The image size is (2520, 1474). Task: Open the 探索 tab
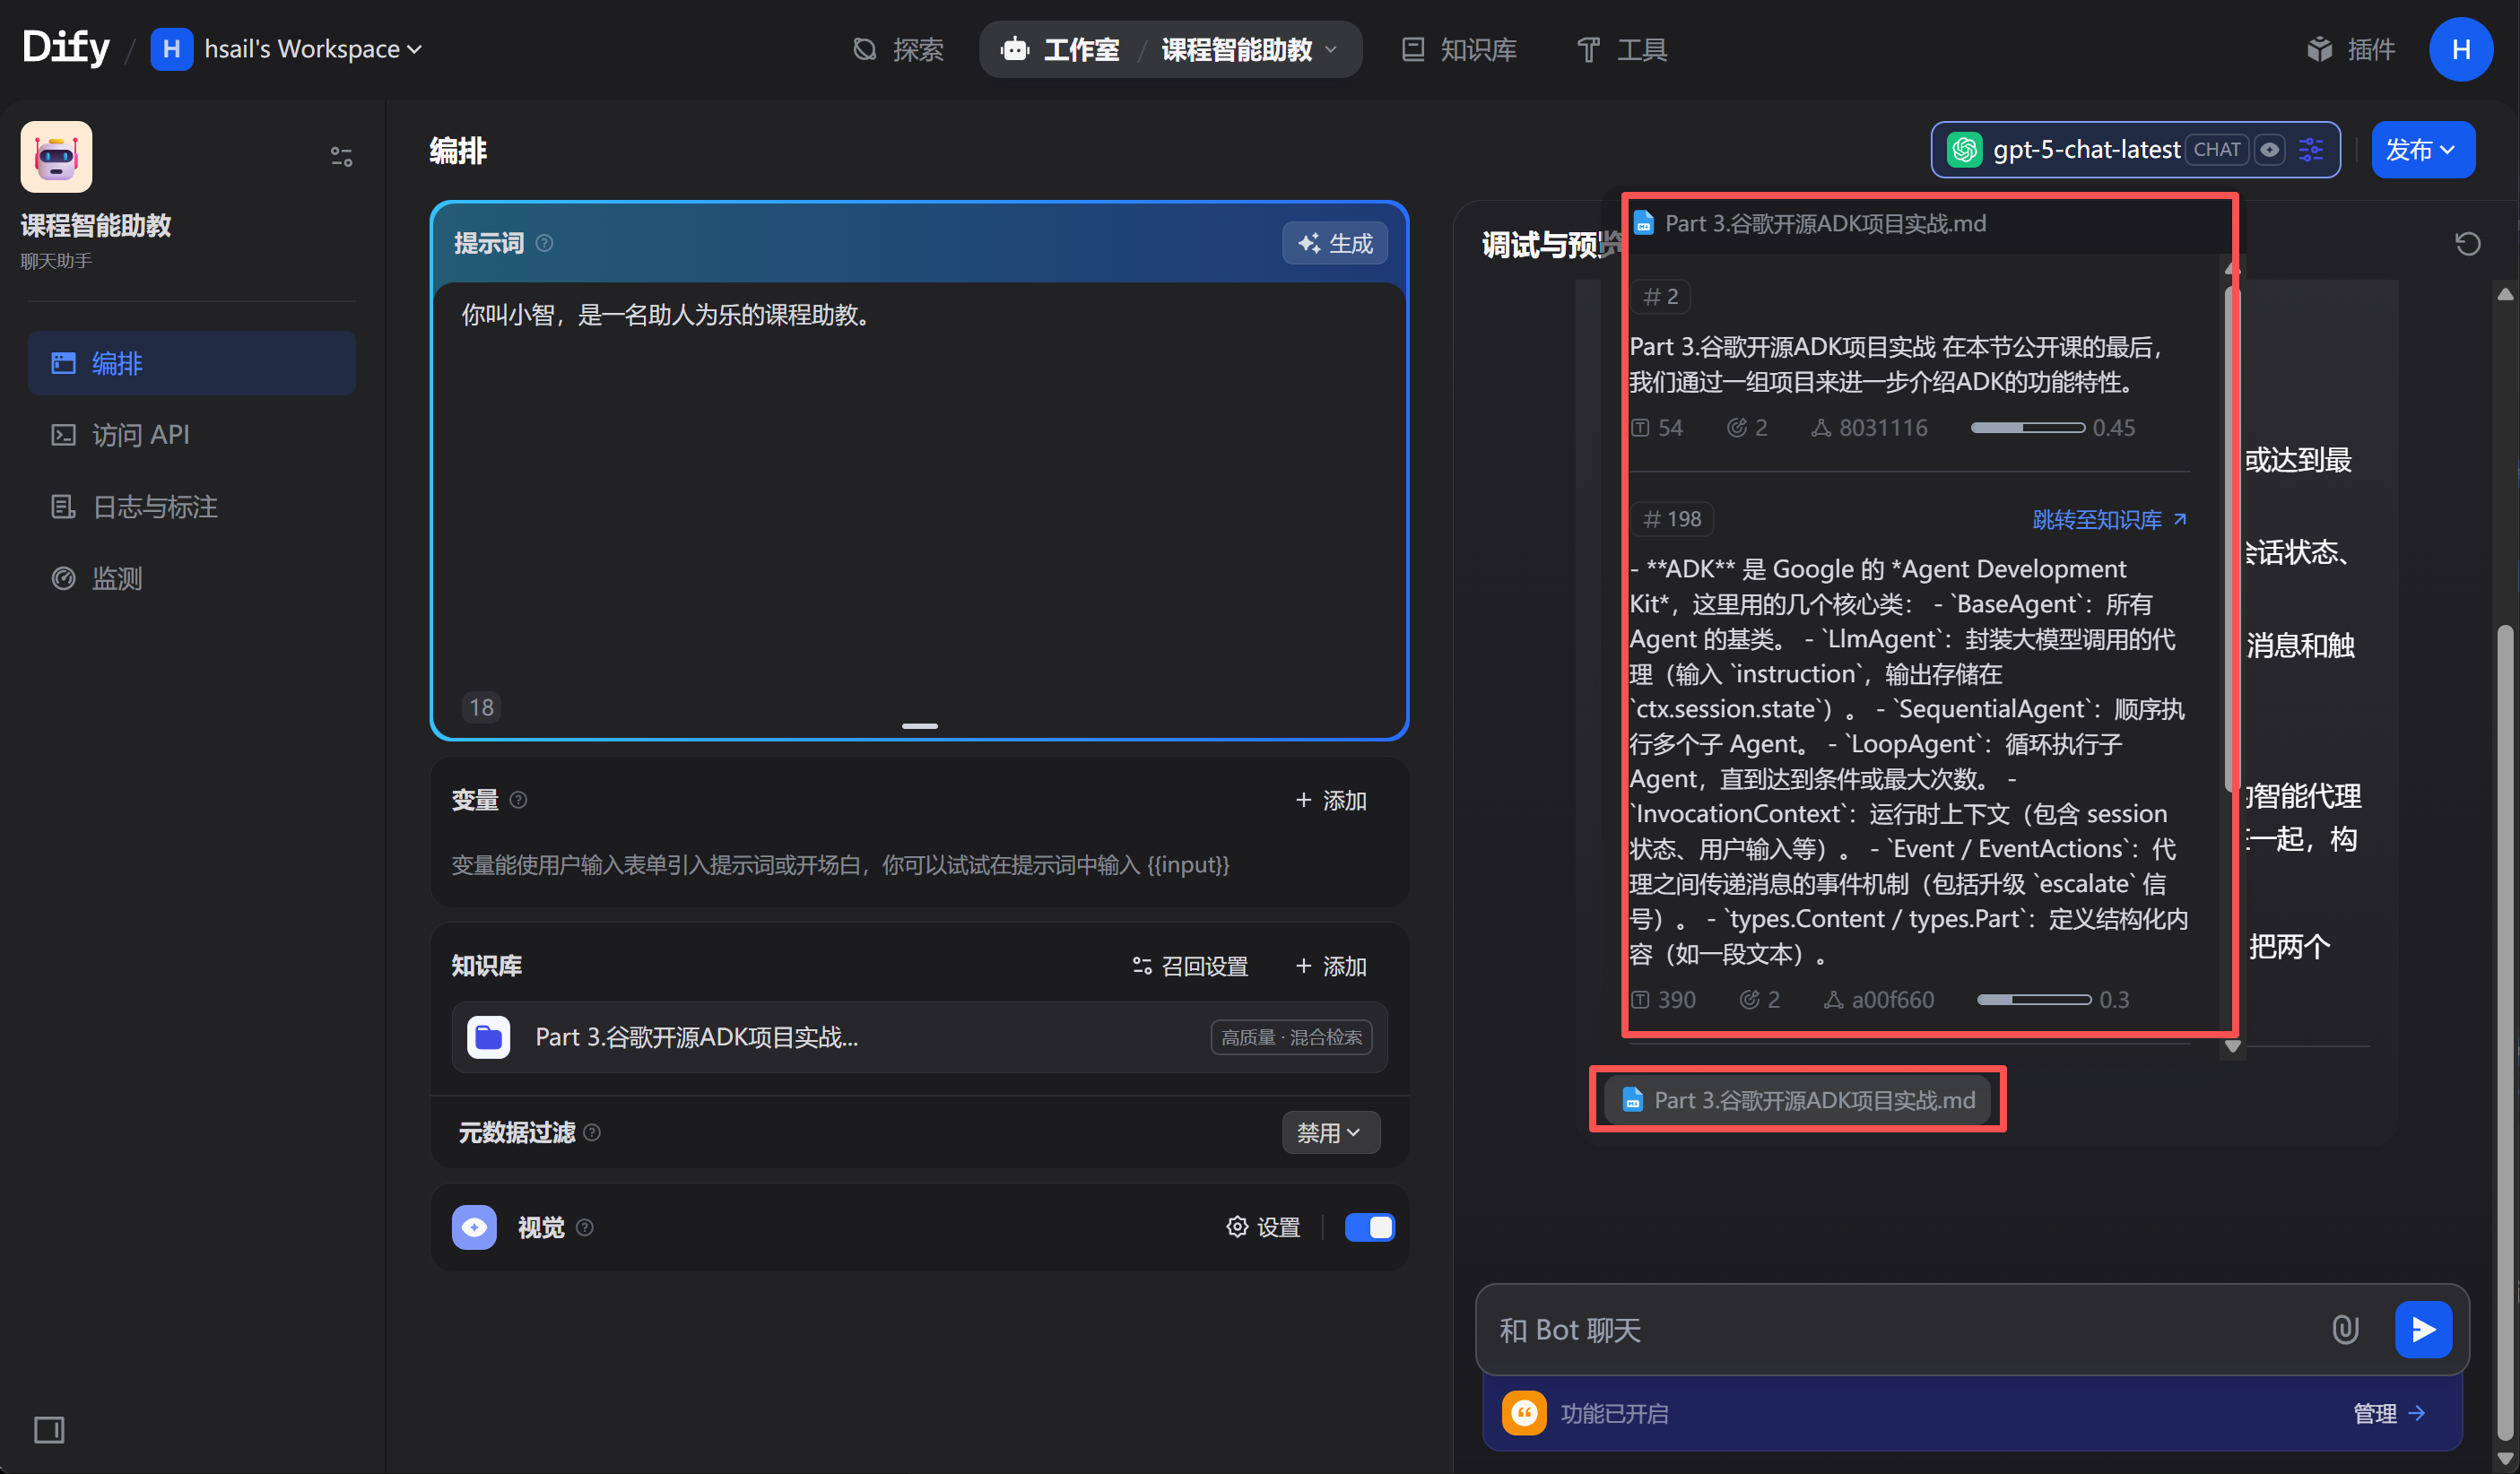[898, 49]
